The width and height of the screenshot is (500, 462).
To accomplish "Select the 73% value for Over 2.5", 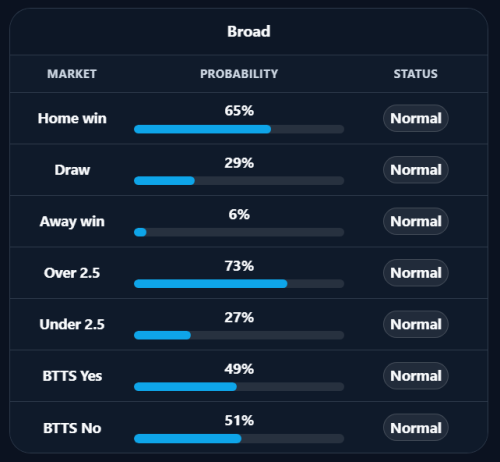I will click(x=239, y=266).
